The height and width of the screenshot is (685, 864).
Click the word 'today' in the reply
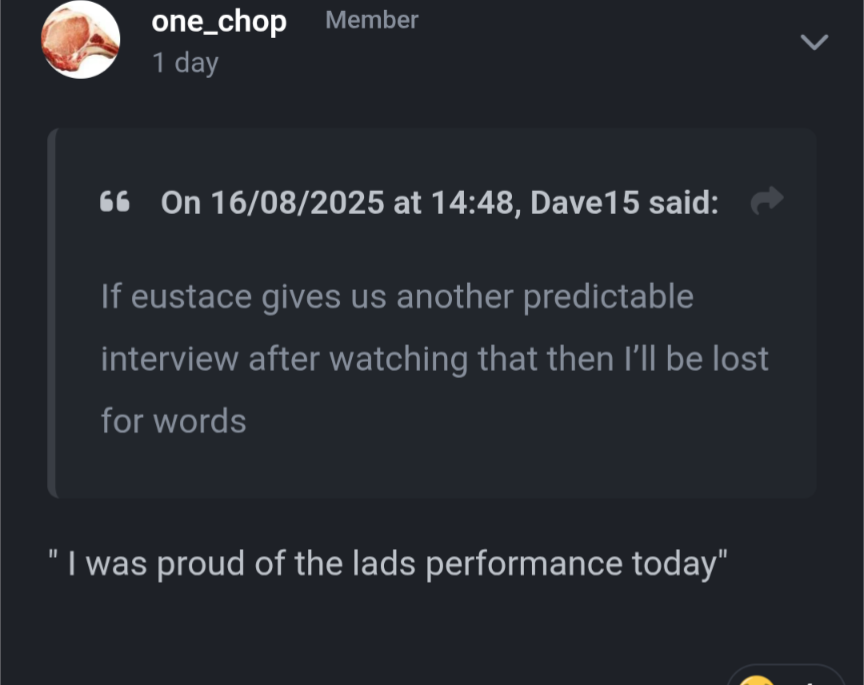click(674, 564)
